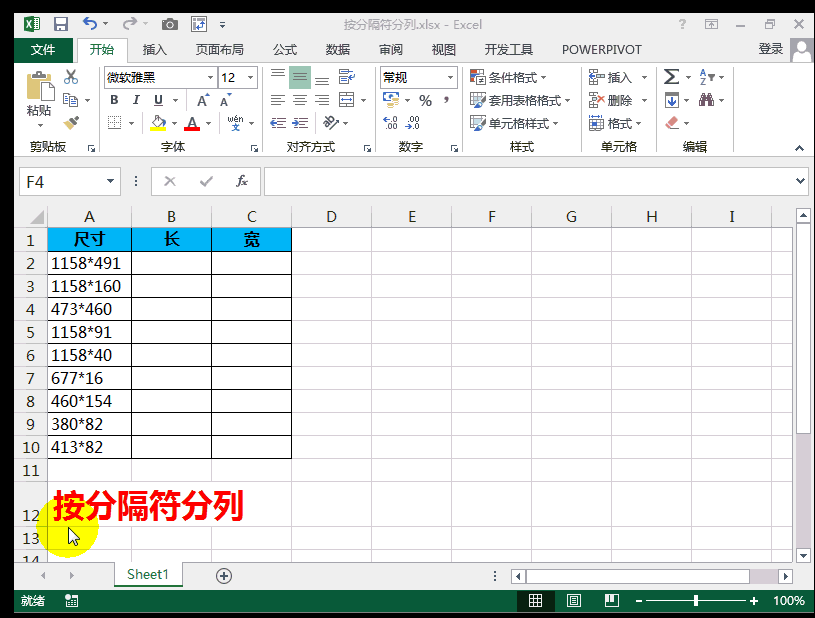Image resolution: width=815 pixels, height=618 pixels.
Task: Toggle middle vertical alignment
Action: (300, 77)
